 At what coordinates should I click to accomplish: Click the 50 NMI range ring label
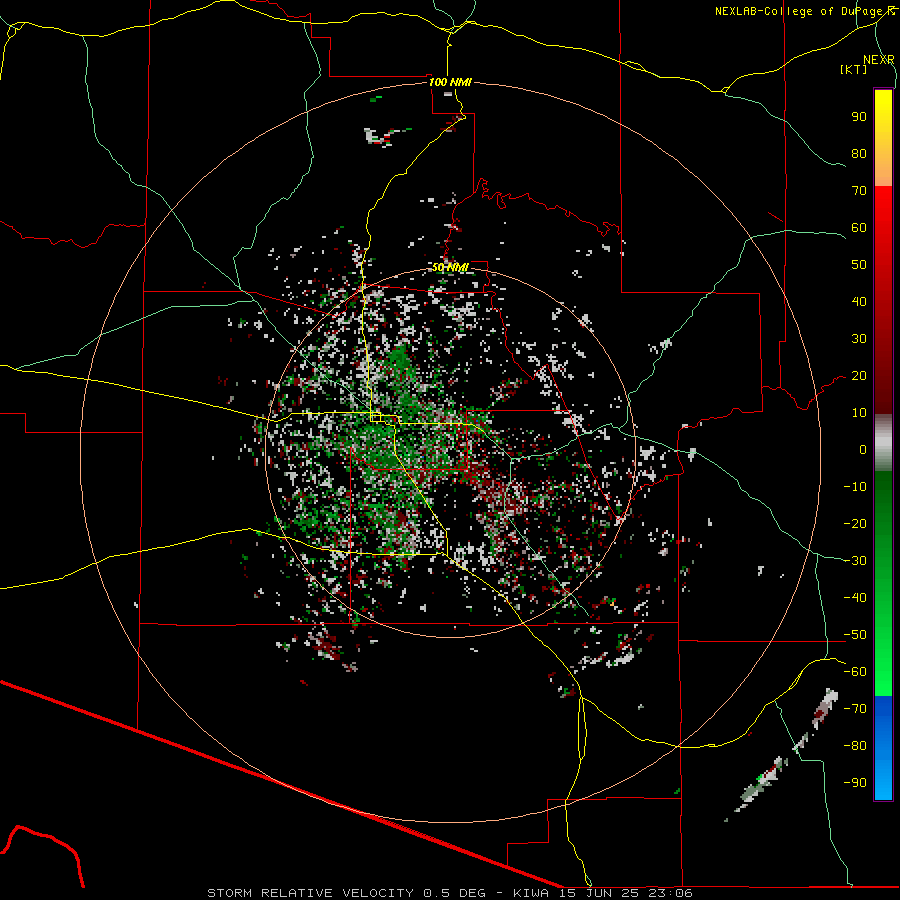pos(450,267)
